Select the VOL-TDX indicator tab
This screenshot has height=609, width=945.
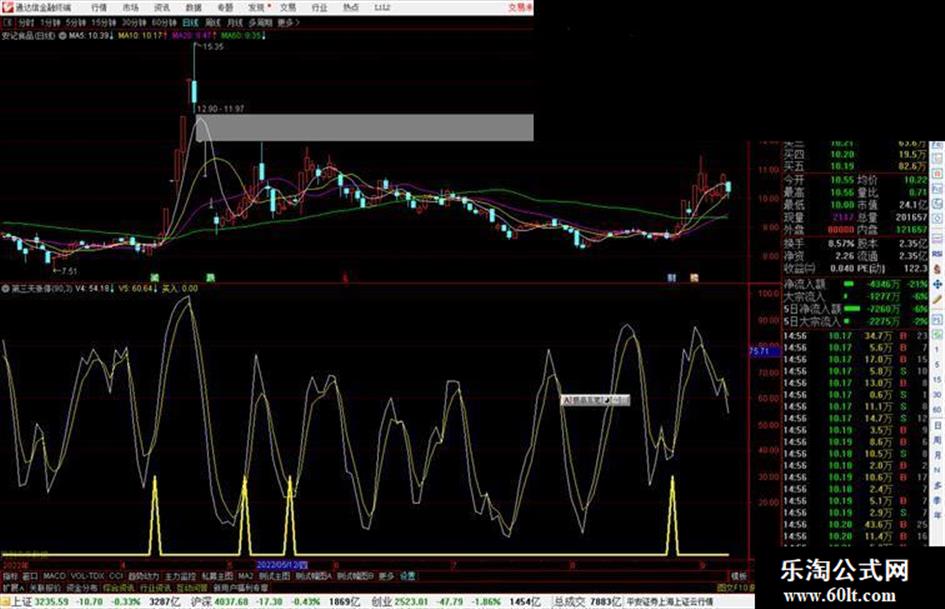click(87, 576)
